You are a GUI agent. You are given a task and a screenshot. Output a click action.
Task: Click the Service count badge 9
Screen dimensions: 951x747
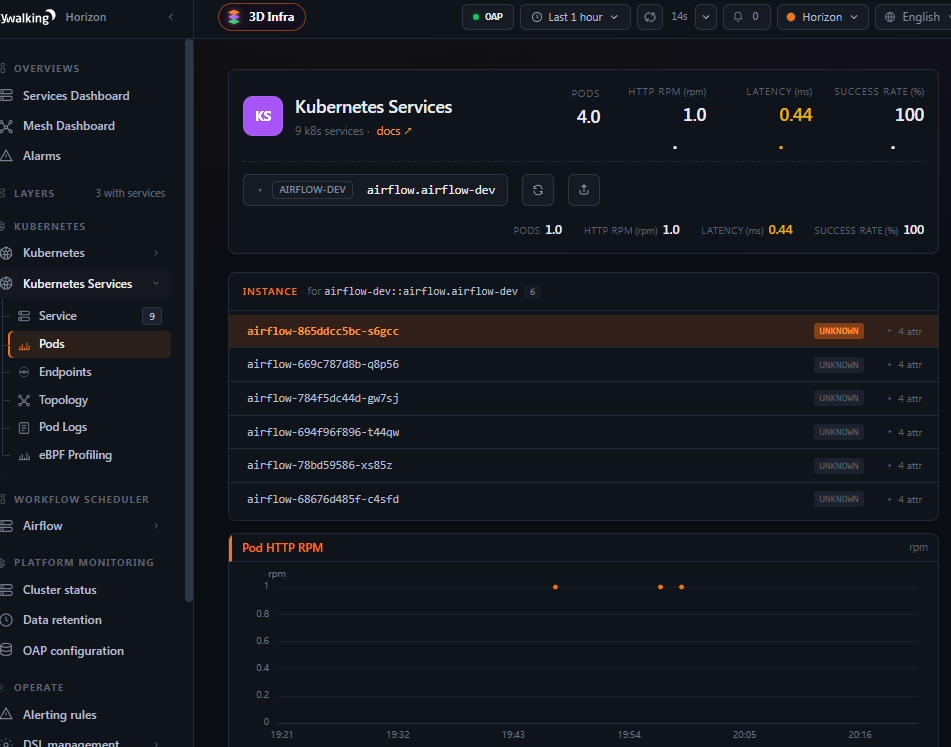tap(152, 316)
